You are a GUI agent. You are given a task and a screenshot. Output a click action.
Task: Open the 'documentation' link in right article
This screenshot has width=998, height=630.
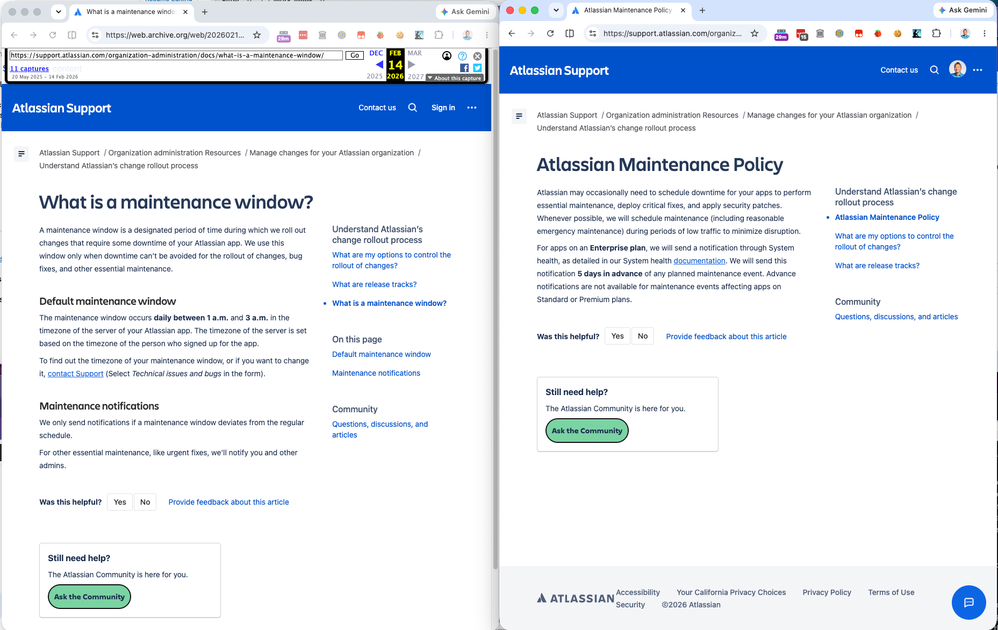click(x=699, y=261)
